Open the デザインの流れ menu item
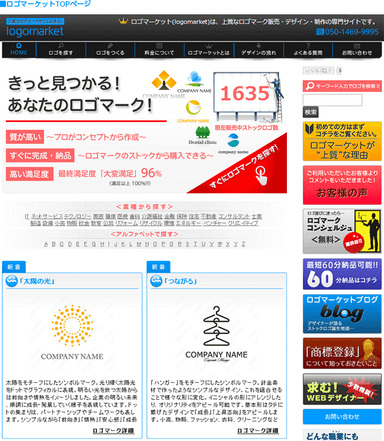384x441 pixels. pos(258,50)
